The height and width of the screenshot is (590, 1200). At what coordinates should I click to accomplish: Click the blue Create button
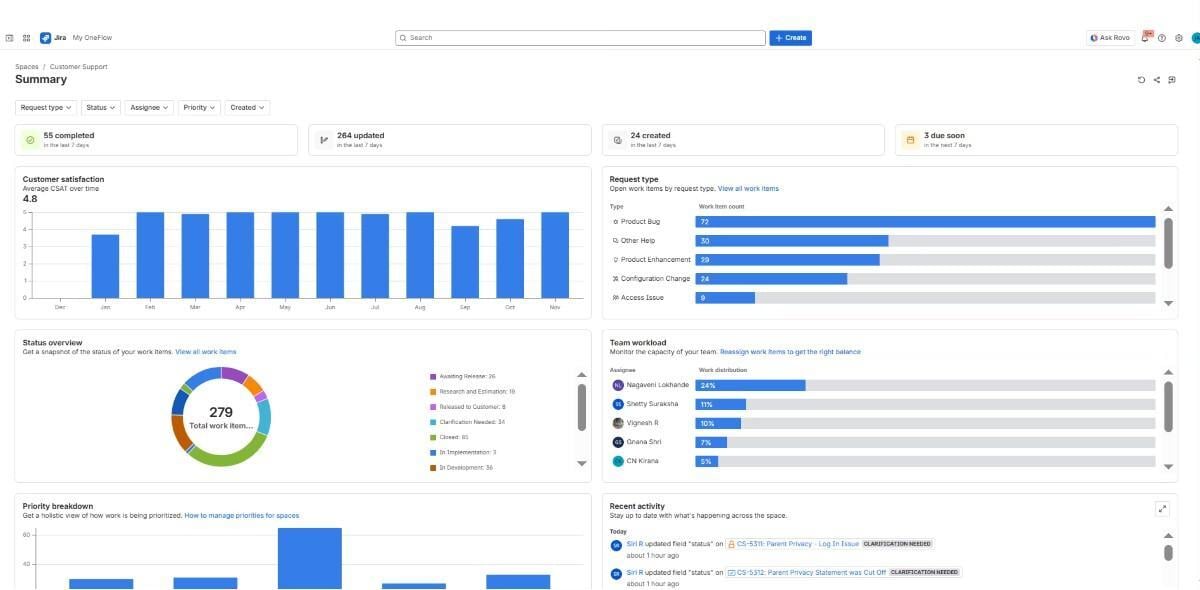coord(790,38)
